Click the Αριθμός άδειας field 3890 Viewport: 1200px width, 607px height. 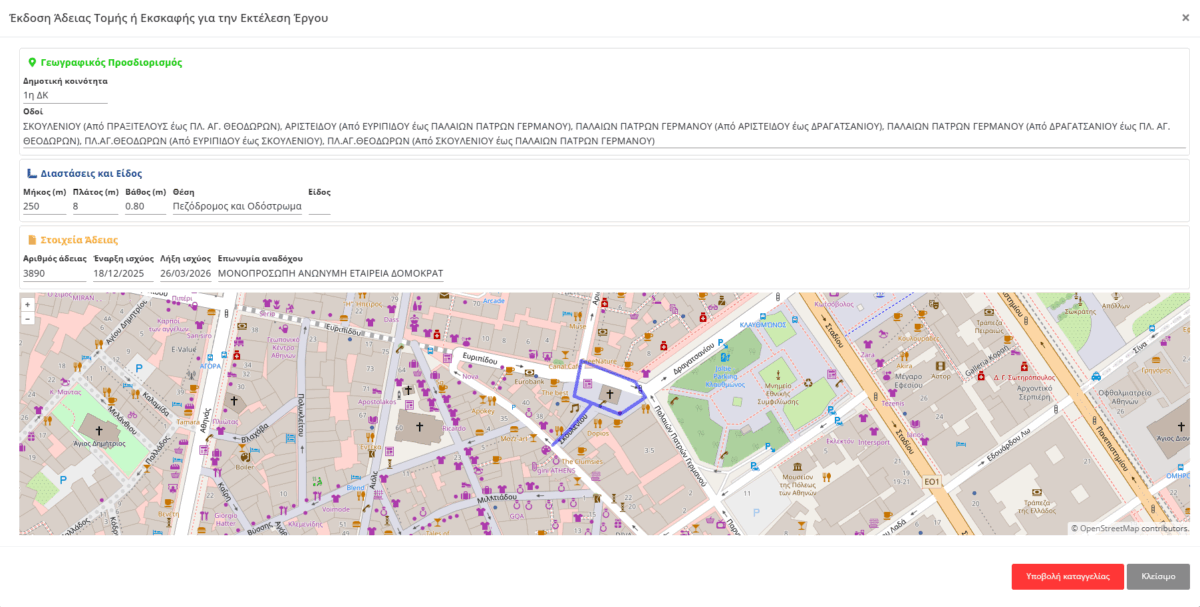coord(55,273)
